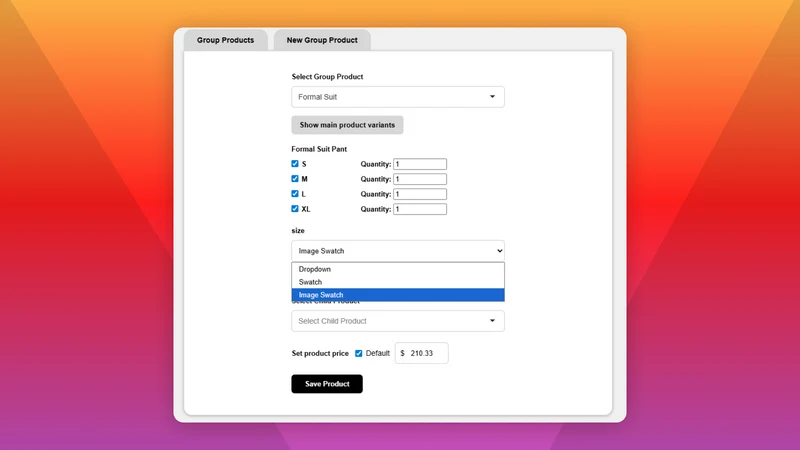Click the quantity field for size S

(x=420, y=164)
